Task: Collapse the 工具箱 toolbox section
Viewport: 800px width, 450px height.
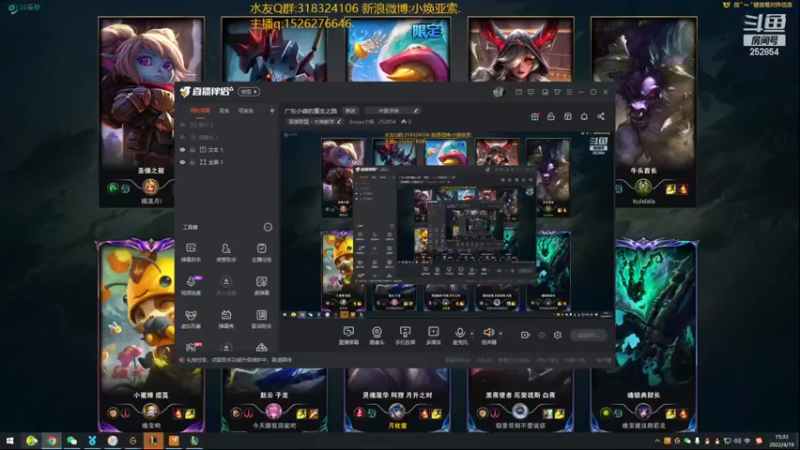Action: click(268, 227)
